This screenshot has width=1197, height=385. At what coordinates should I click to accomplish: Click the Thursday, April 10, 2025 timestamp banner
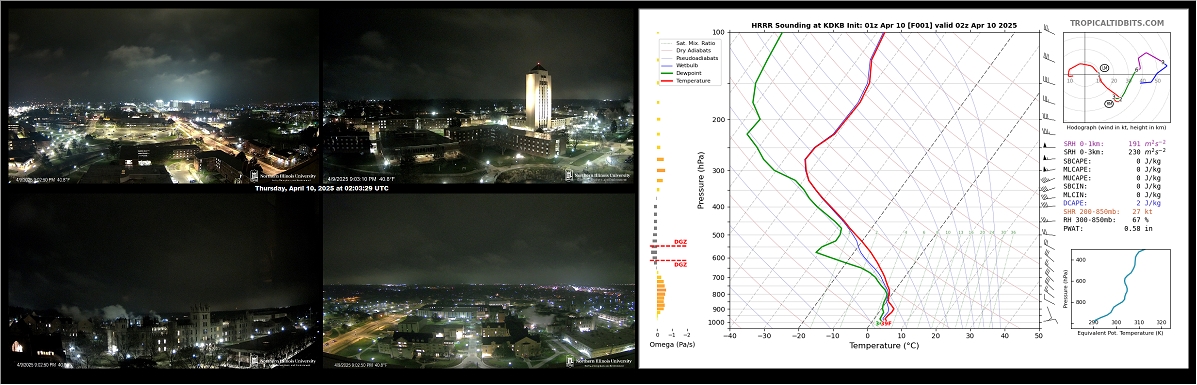pyautogui.click(x=321, y=188)
